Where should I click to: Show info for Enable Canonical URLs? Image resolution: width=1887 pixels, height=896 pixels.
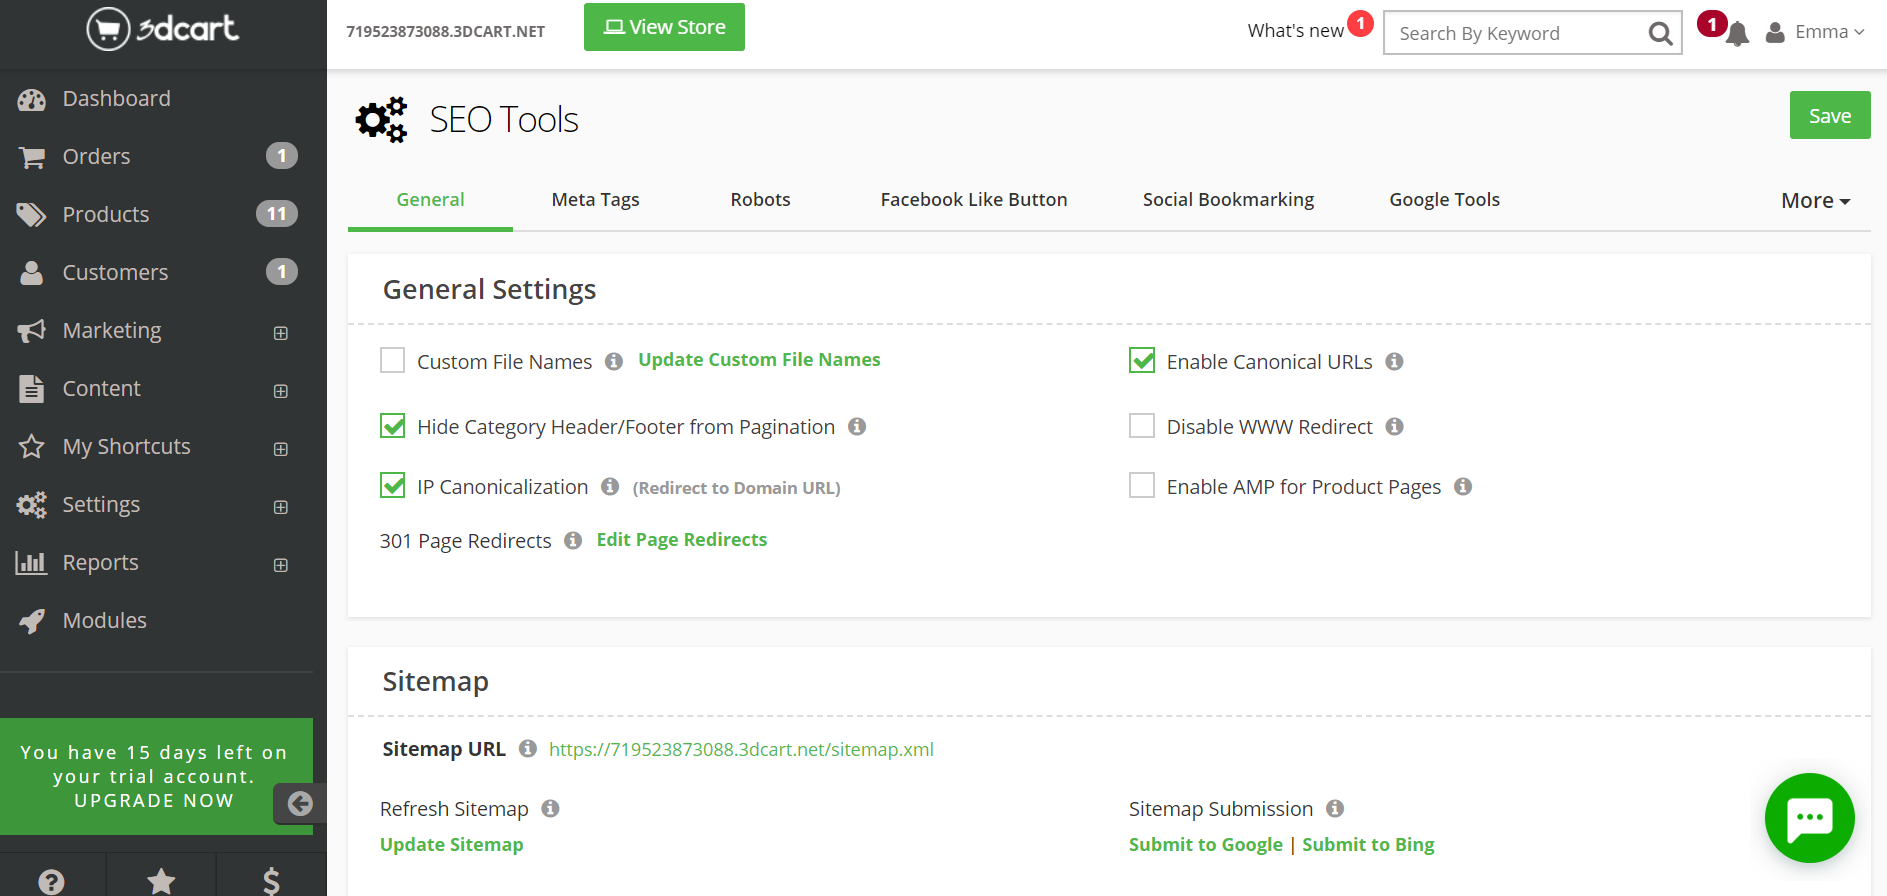[1394, 362]
